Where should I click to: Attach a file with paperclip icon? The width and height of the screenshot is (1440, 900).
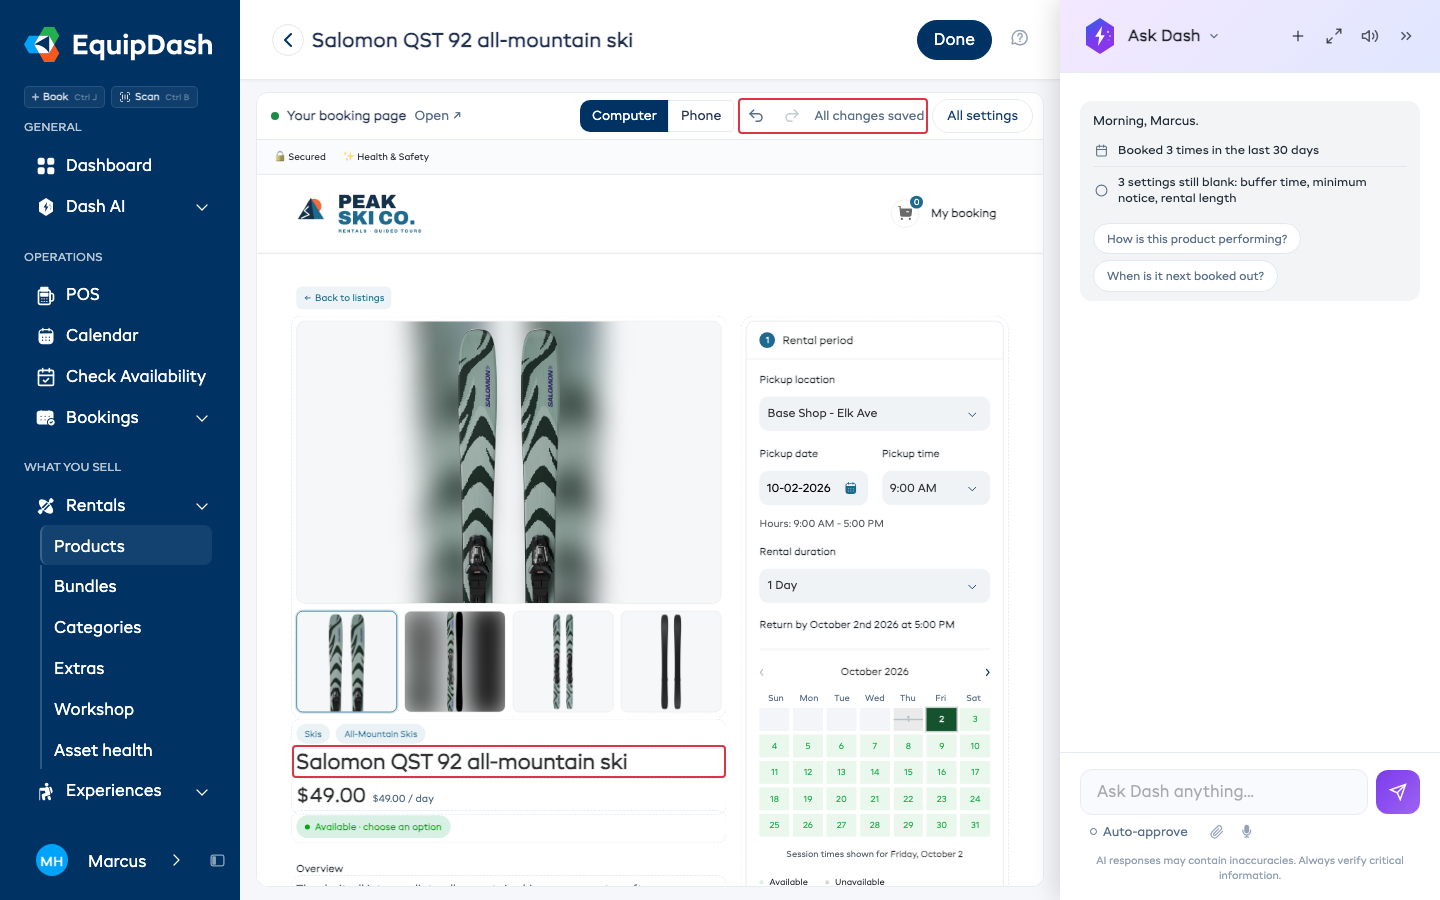click(x=1217, y=832)
